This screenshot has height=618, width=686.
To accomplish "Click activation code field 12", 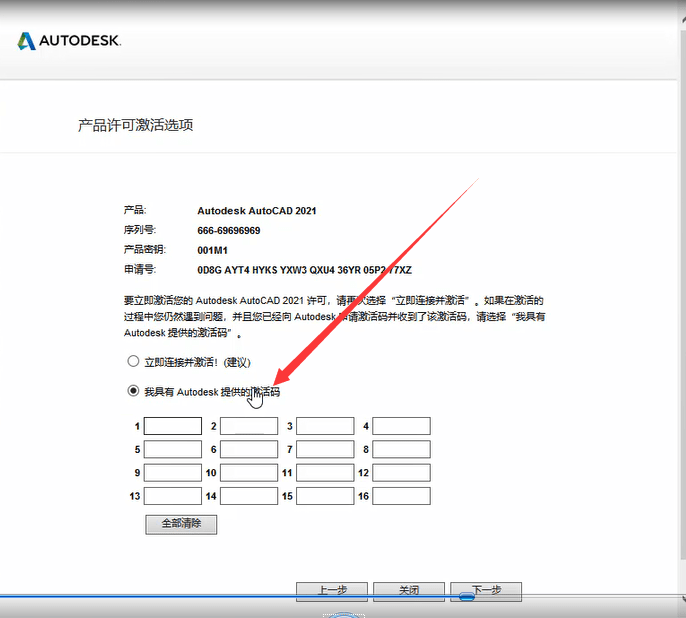I will coord(401,473).
